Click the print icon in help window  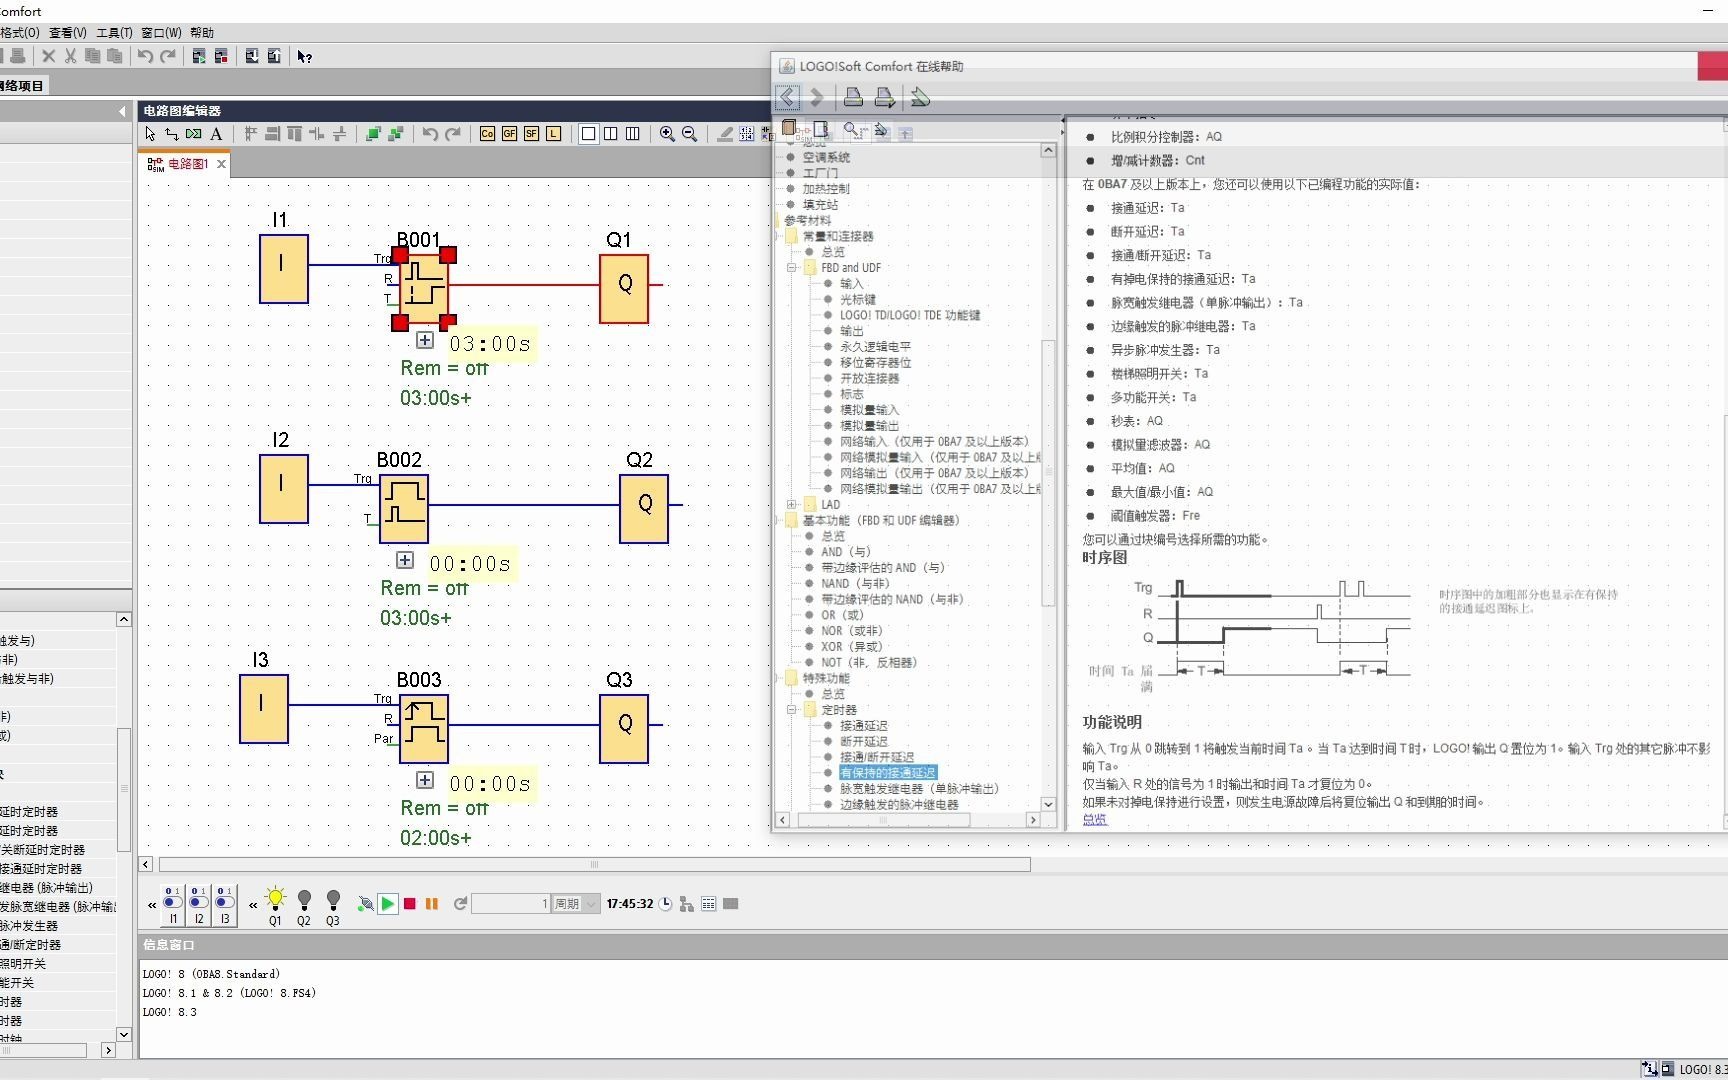click(853, 97)
